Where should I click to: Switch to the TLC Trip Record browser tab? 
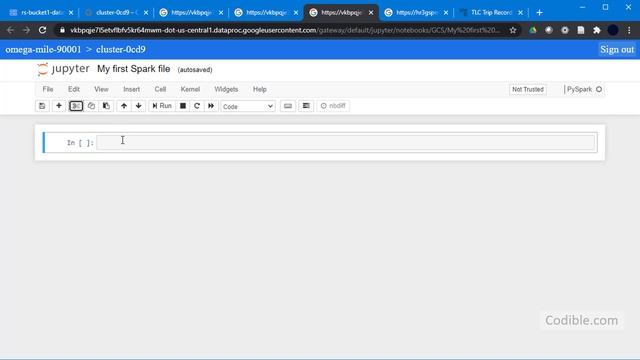point(491,13)
